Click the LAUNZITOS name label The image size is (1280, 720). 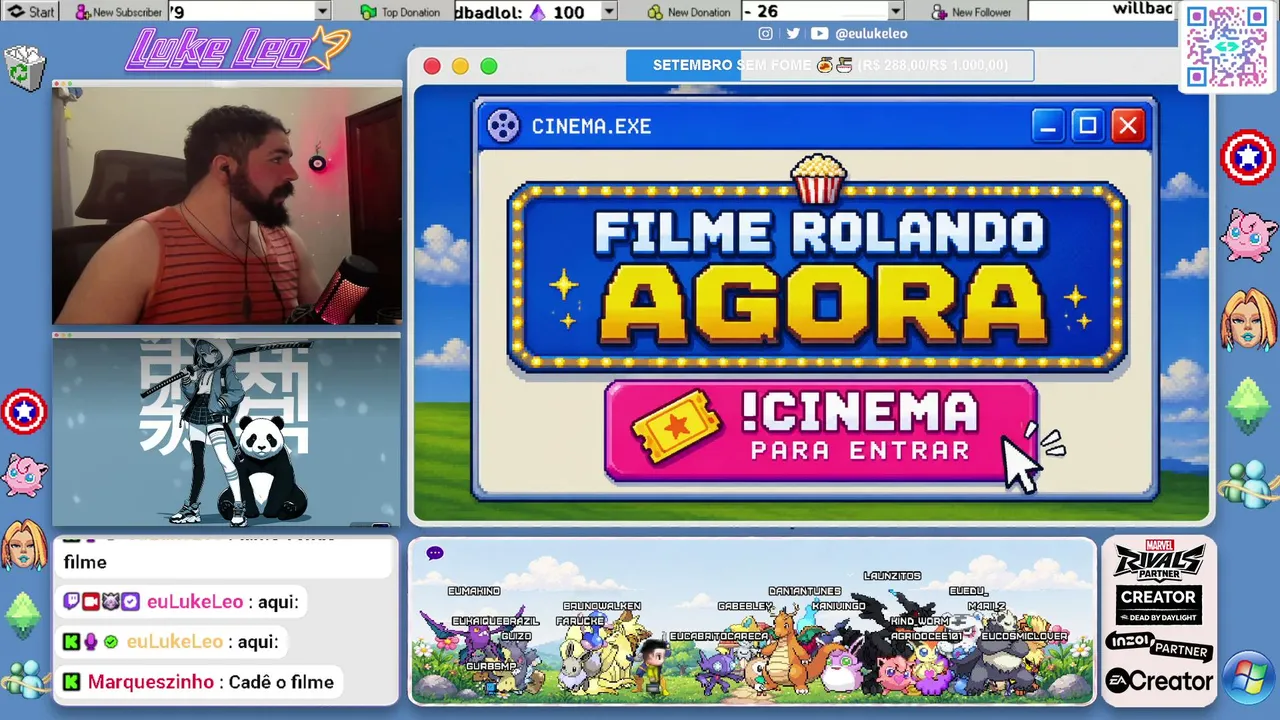pyautogui.click(x=892, y=576)
